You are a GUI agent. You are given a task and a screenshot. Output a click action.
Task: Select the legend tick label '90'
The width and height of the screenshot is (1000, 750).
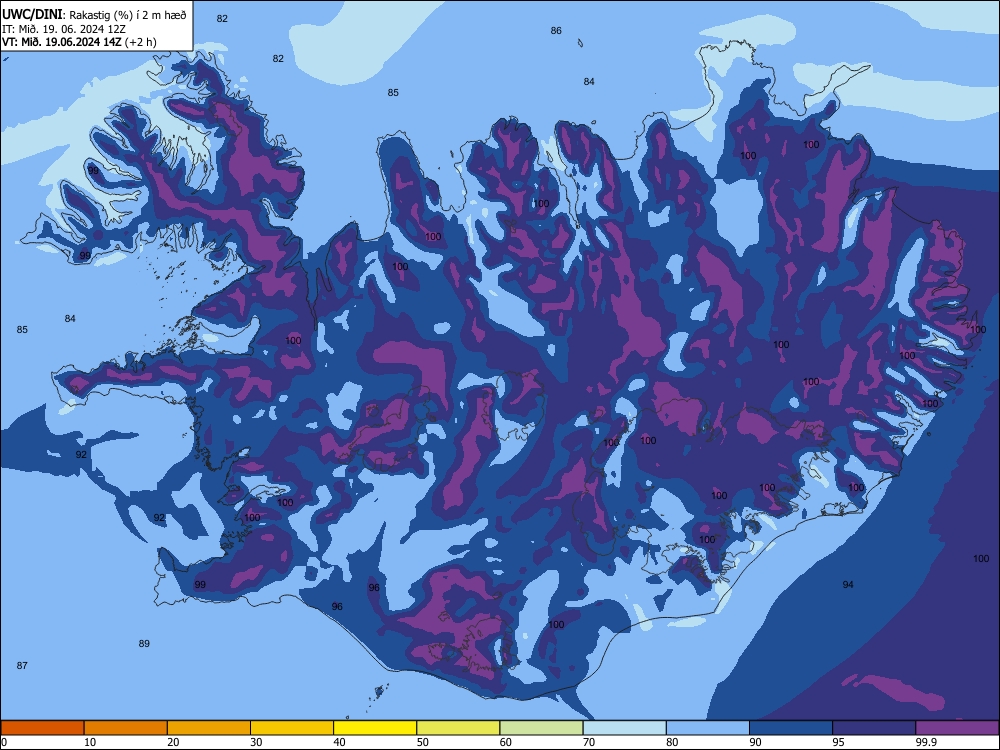point(756,742)
